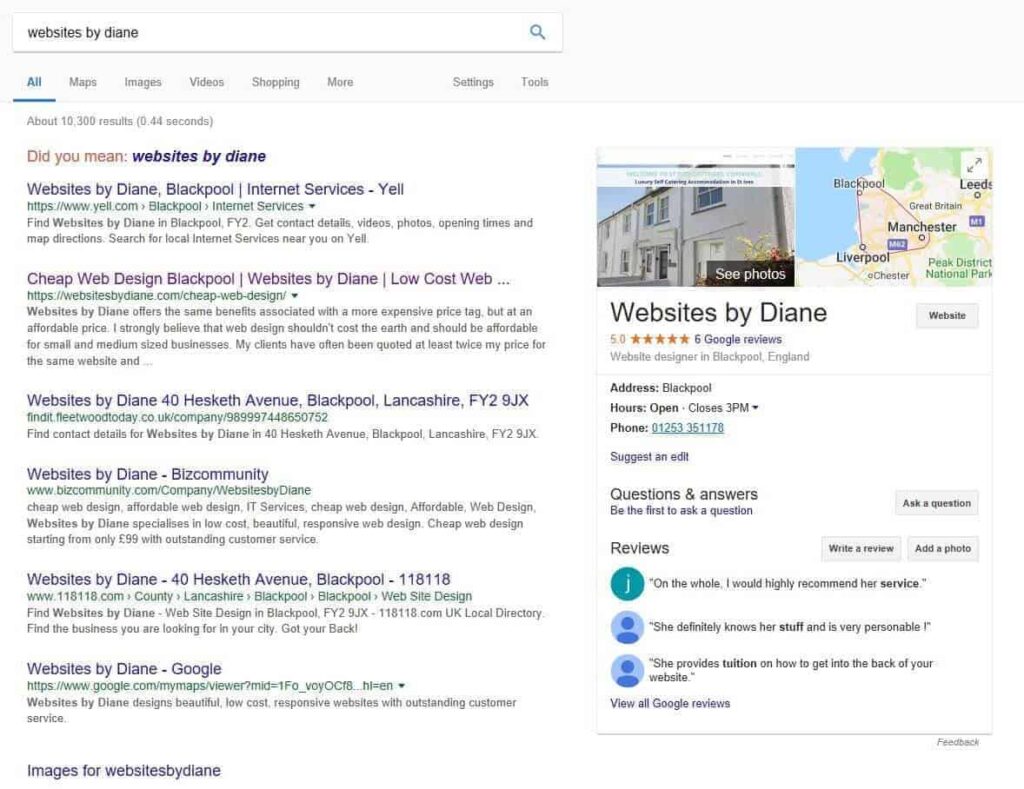The height and width of the screenshot is (789, 1024).
Task: Click 'View all Google reviews'
Action: tap(670, 703)
